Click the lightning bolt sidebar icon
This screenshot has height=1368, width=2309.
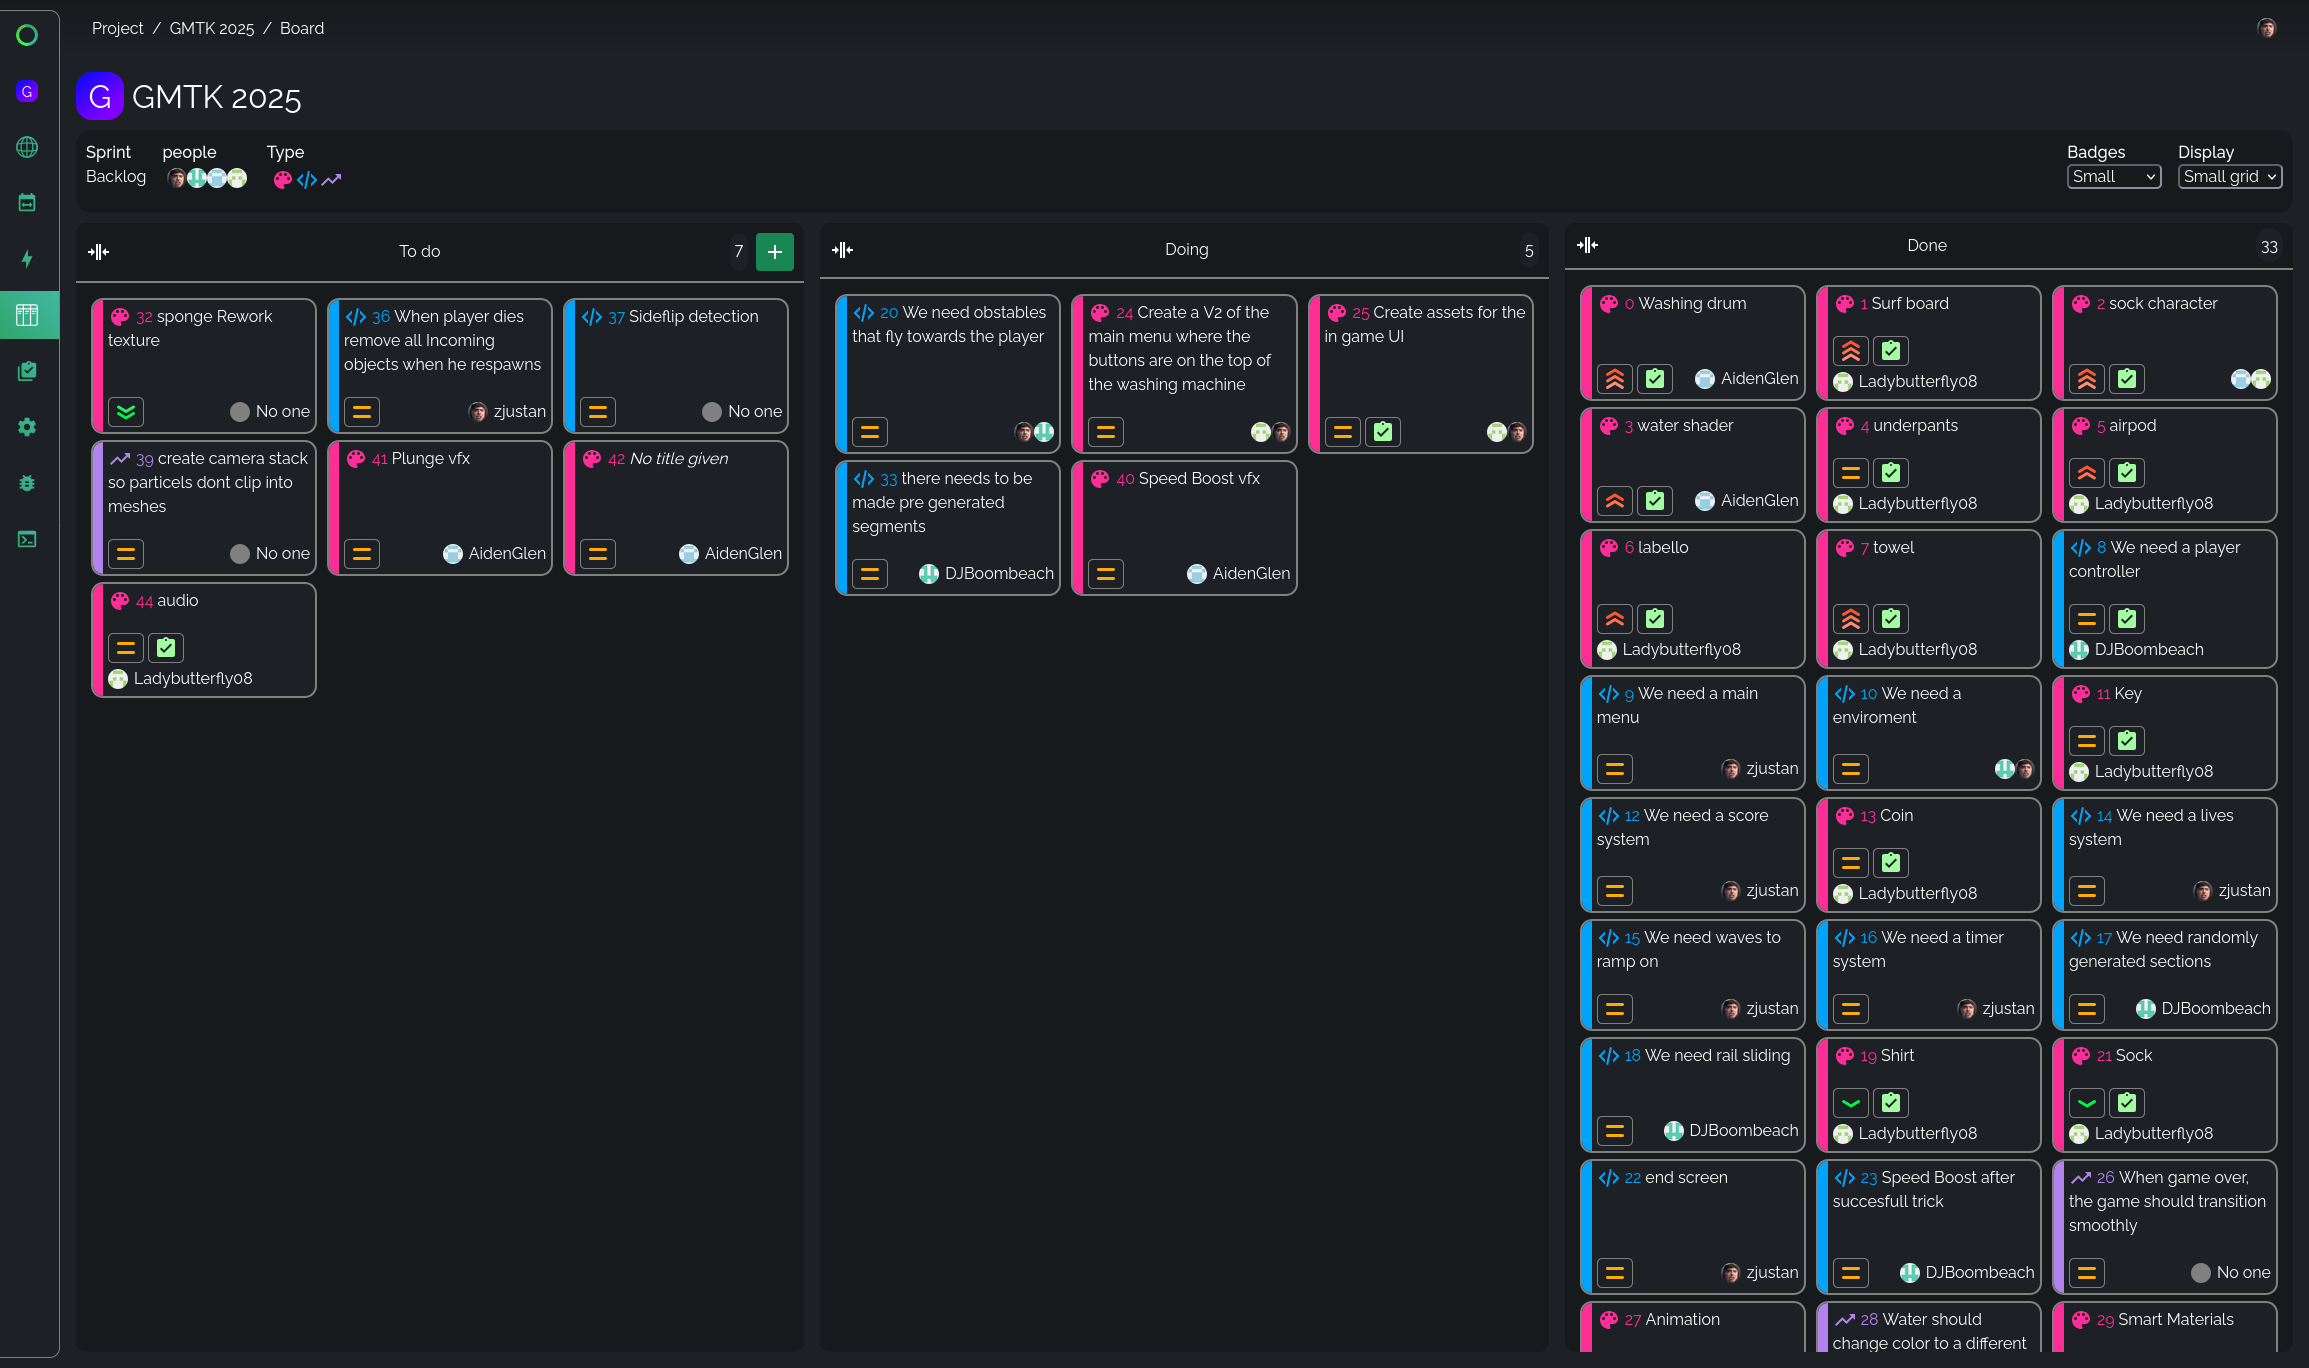pos(27,259)
